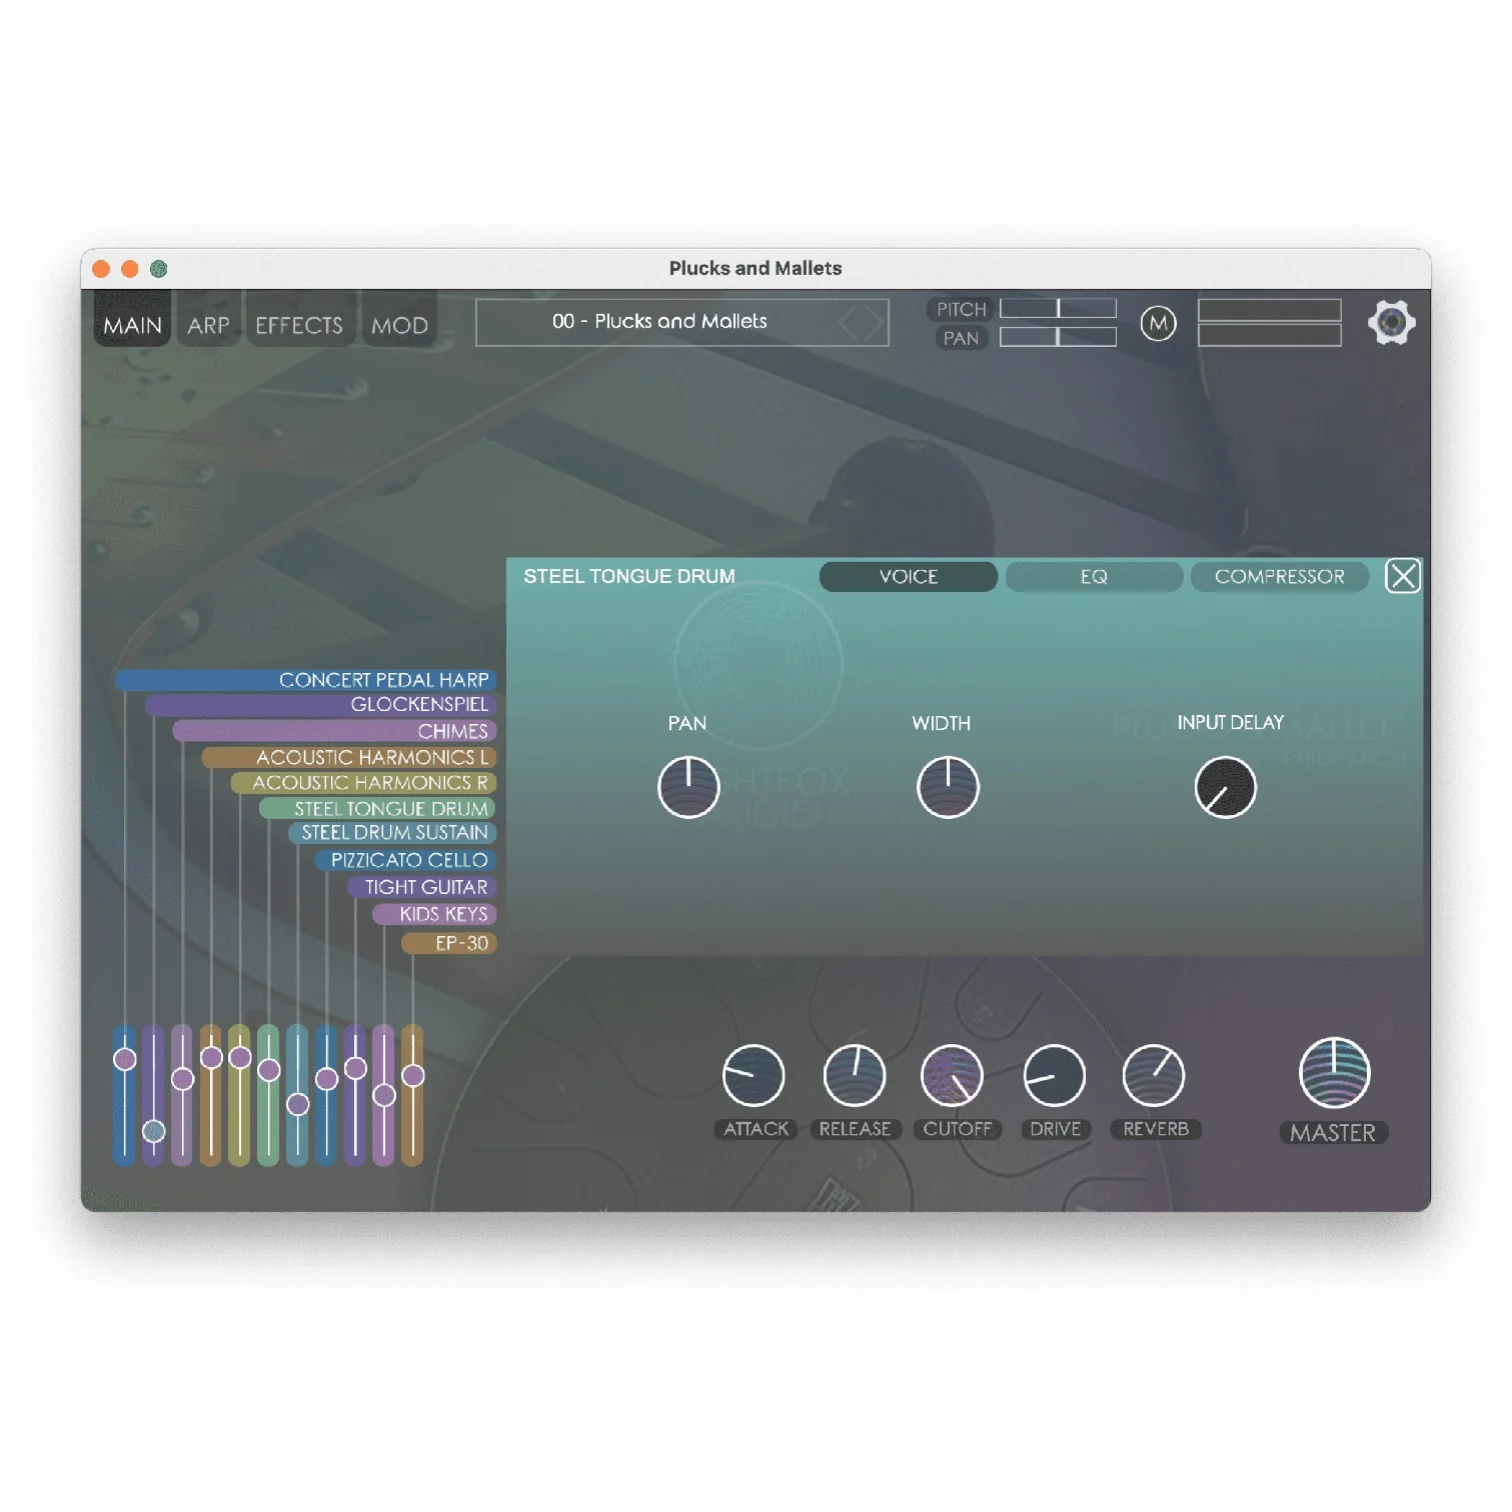Click the RELEASE knob

(854, 1076)
